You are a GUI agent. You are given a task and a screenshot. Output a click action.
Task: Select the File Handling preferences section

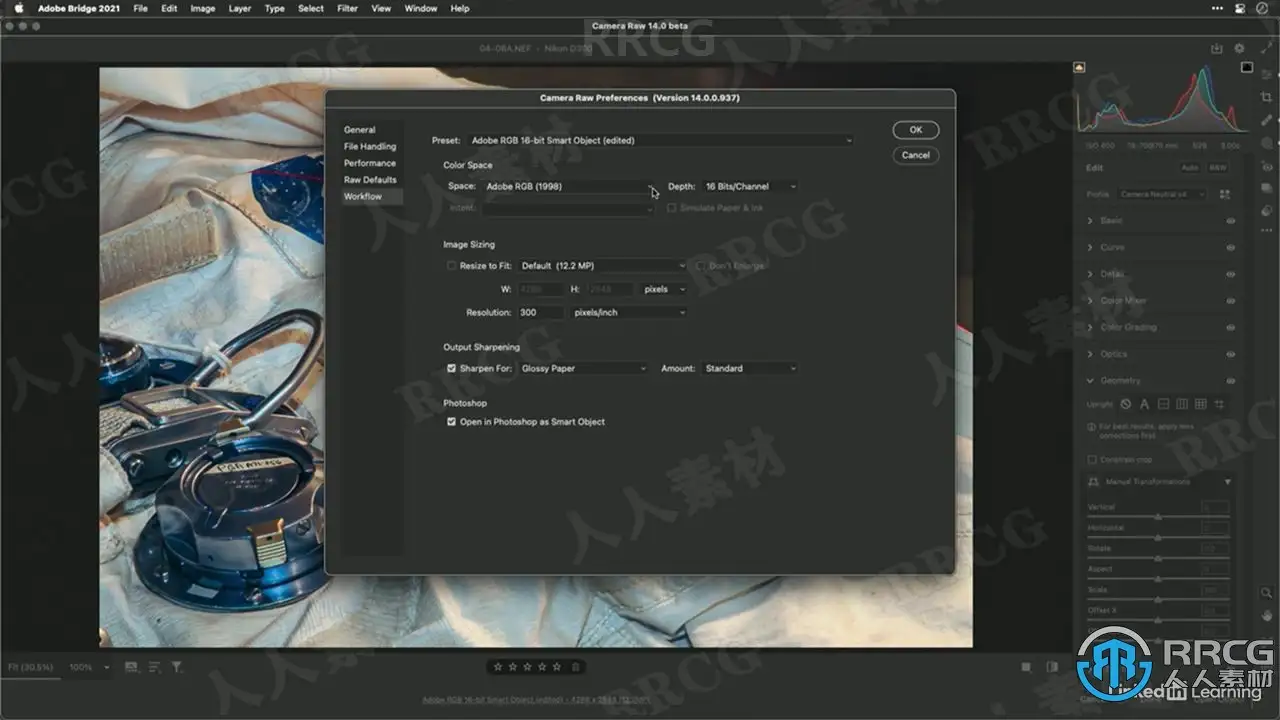tap(370, 146)
